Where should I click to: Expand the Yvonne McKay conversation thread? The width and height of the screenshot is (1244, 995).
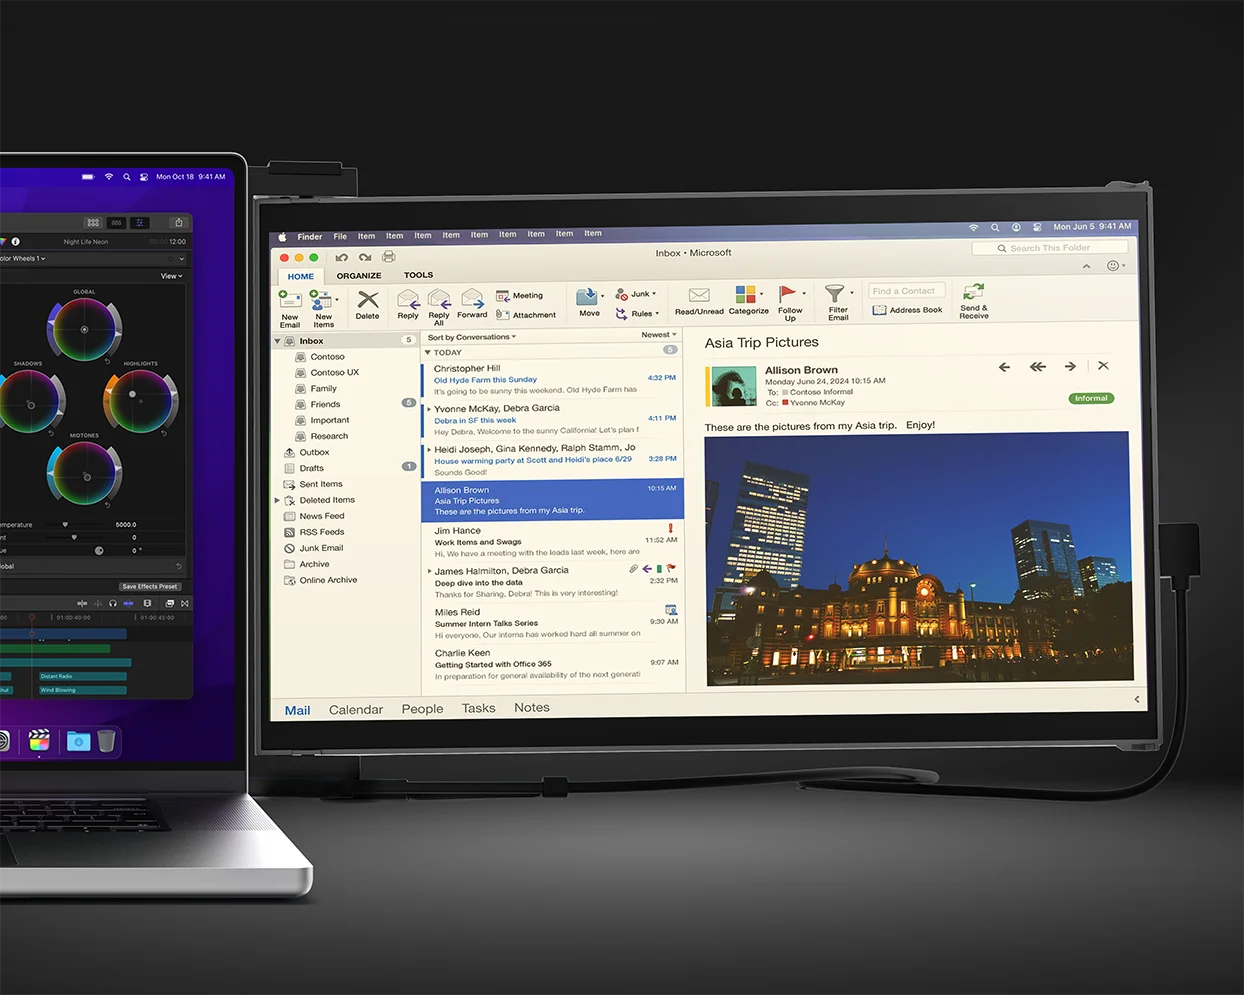(429, 409)
